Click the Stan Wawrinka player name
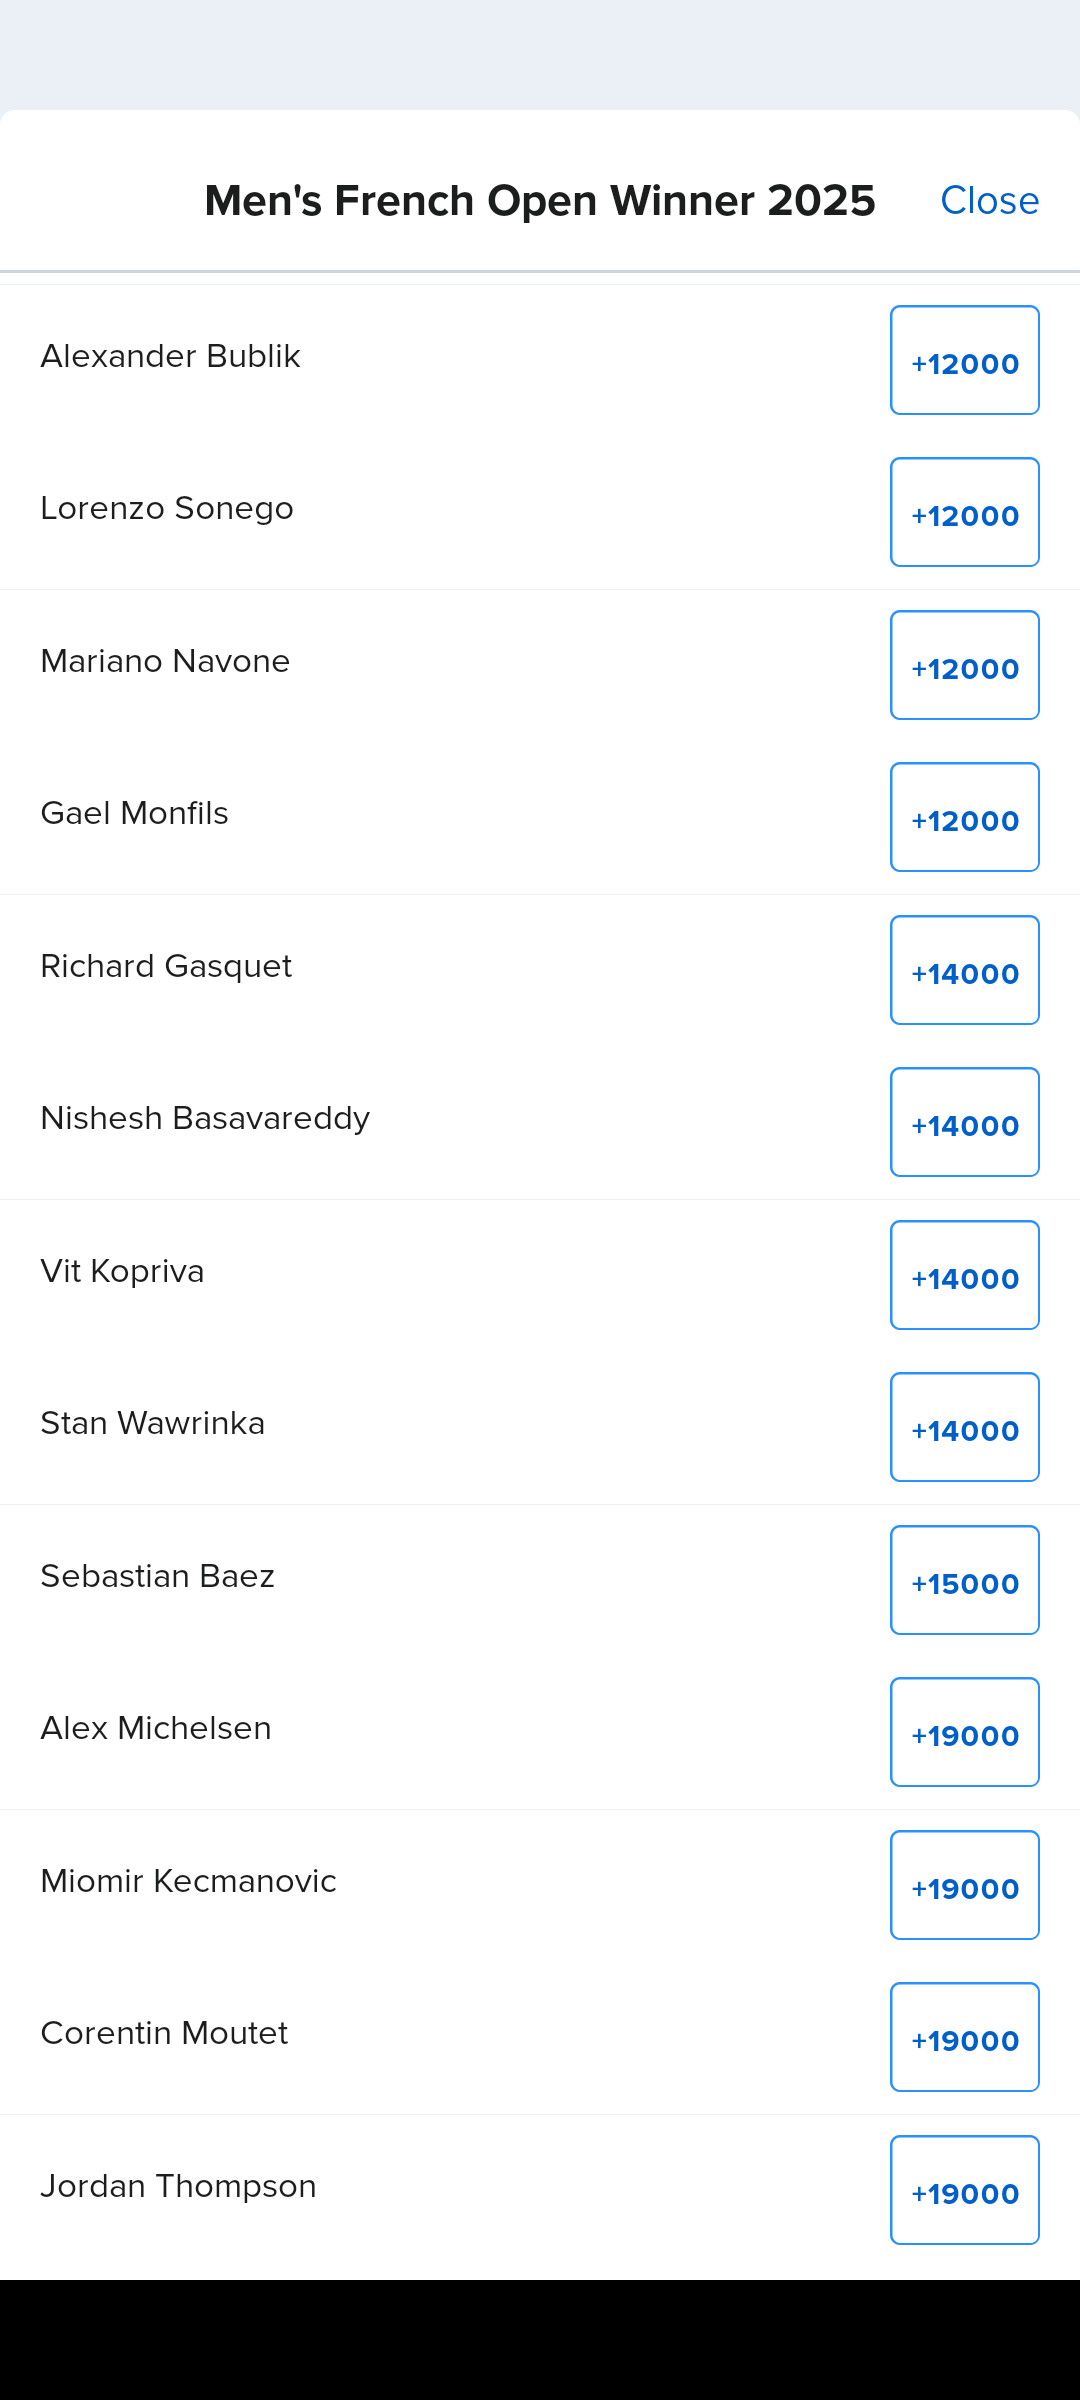The image size is (1080, 2400). tap(152, 1423)
